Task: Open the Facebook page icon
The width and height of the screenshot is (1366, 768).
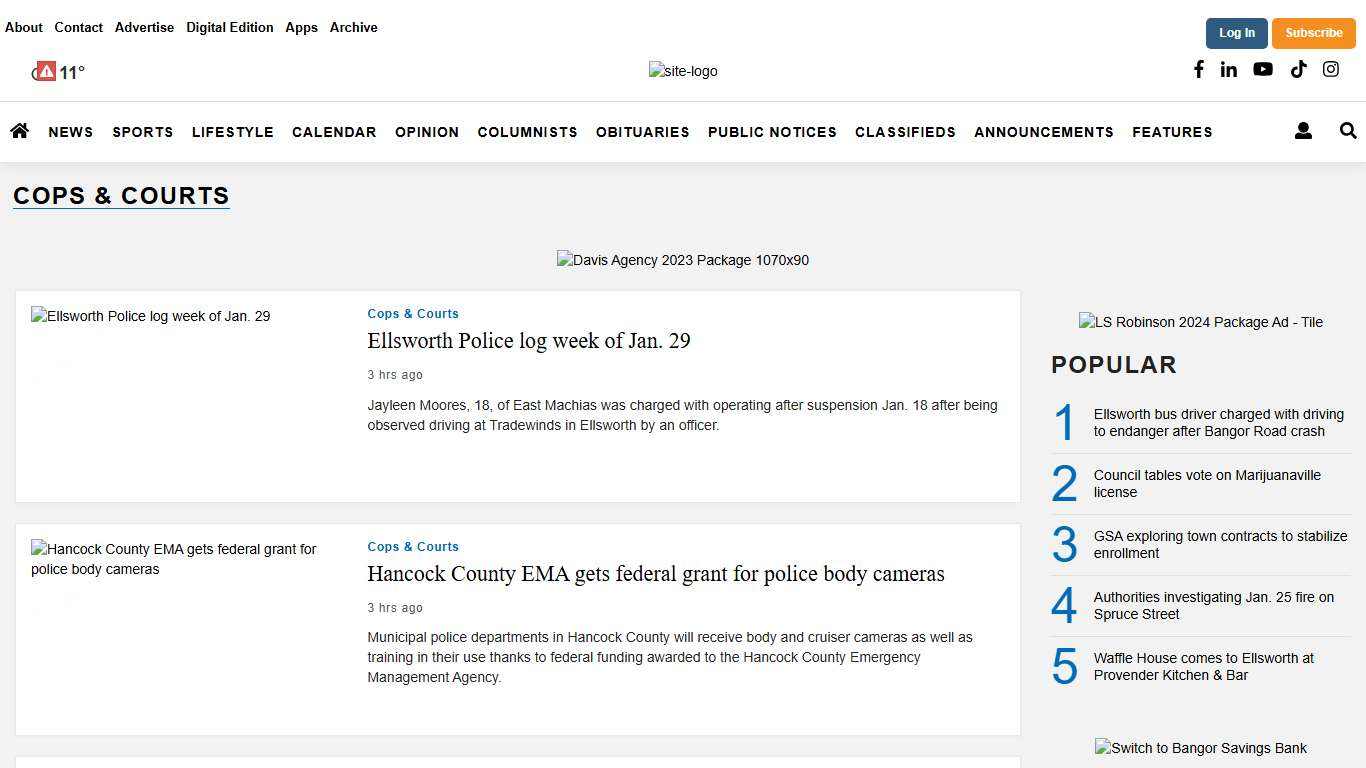Action: (x=1198, y=69)
